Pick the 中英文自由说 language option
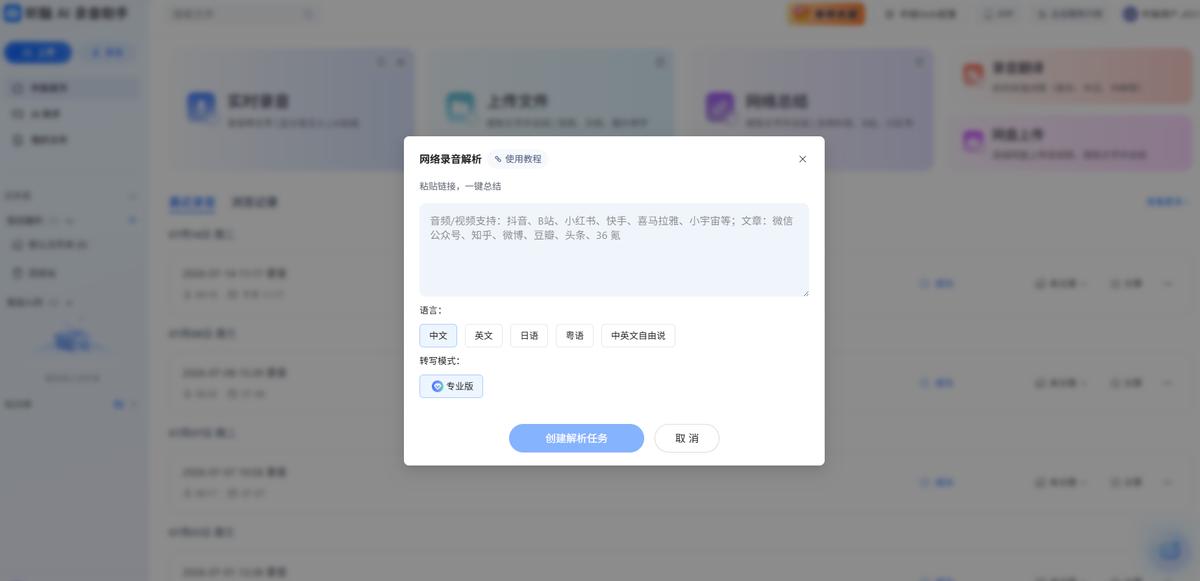This screenshot has width=1200, height=581. 638,336
